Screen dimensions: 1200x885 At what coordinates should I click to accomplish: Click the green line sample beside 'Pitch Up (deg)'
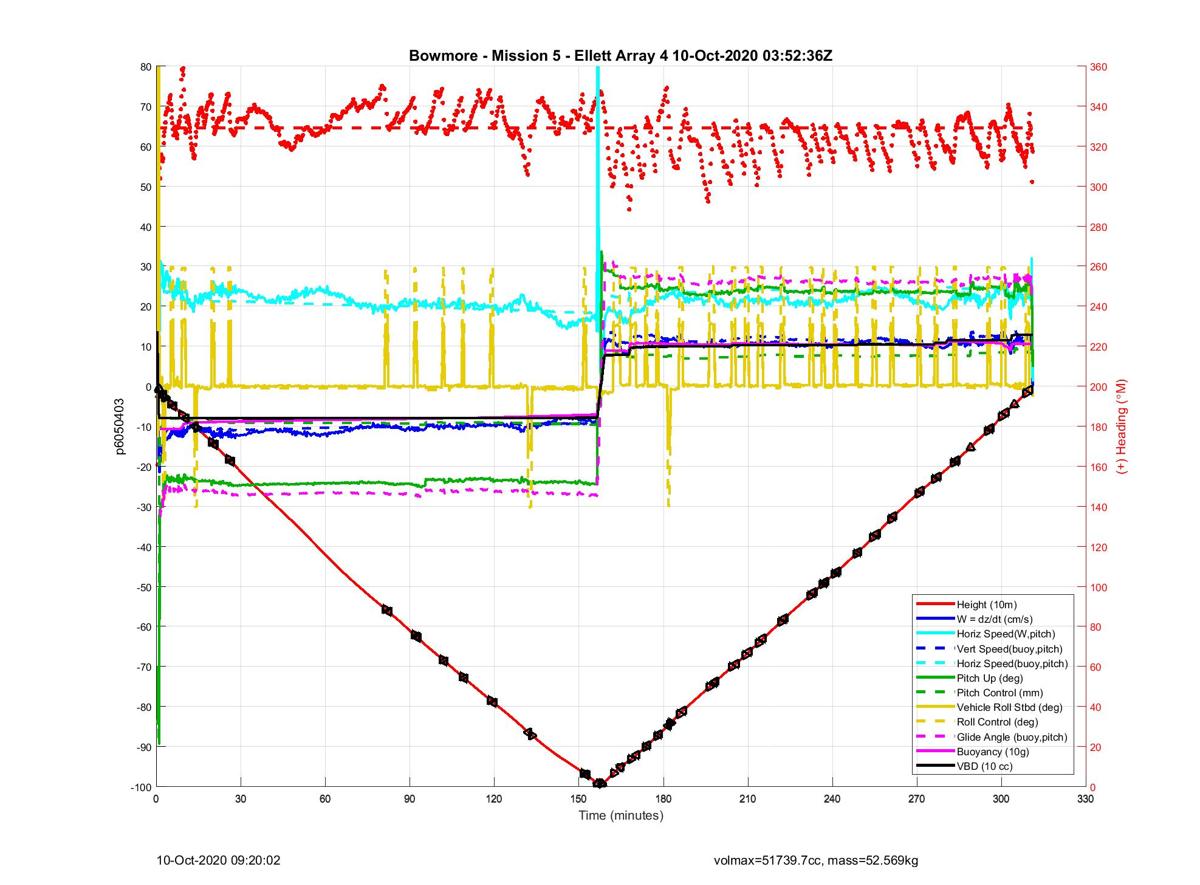click(x=935, y=678)
